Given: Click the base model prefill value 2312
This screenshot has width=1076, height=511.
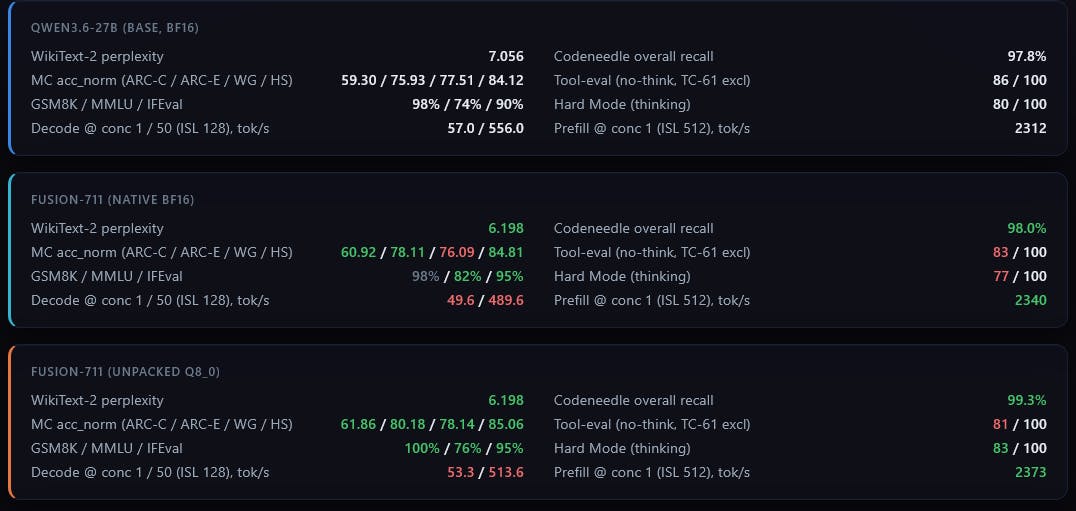Looking at the screenshot, I should pyautogui.click(x=1031, y=128).
